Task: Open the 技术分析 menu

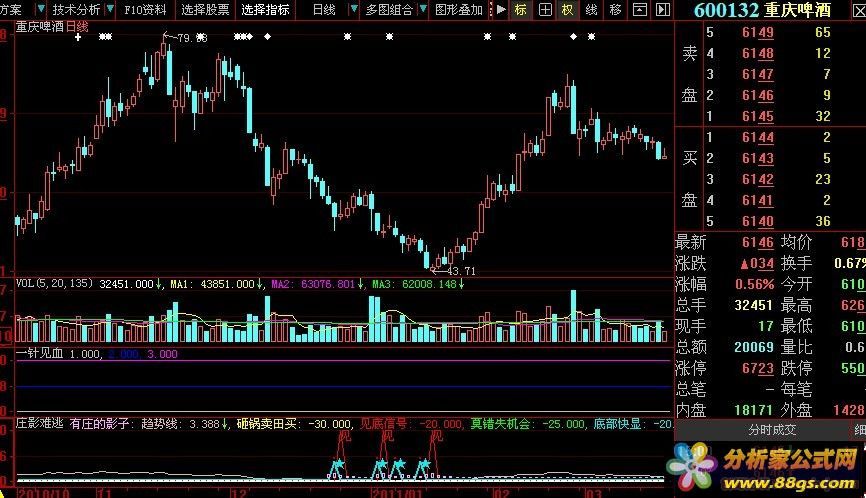Action: (x=76, y=9)
